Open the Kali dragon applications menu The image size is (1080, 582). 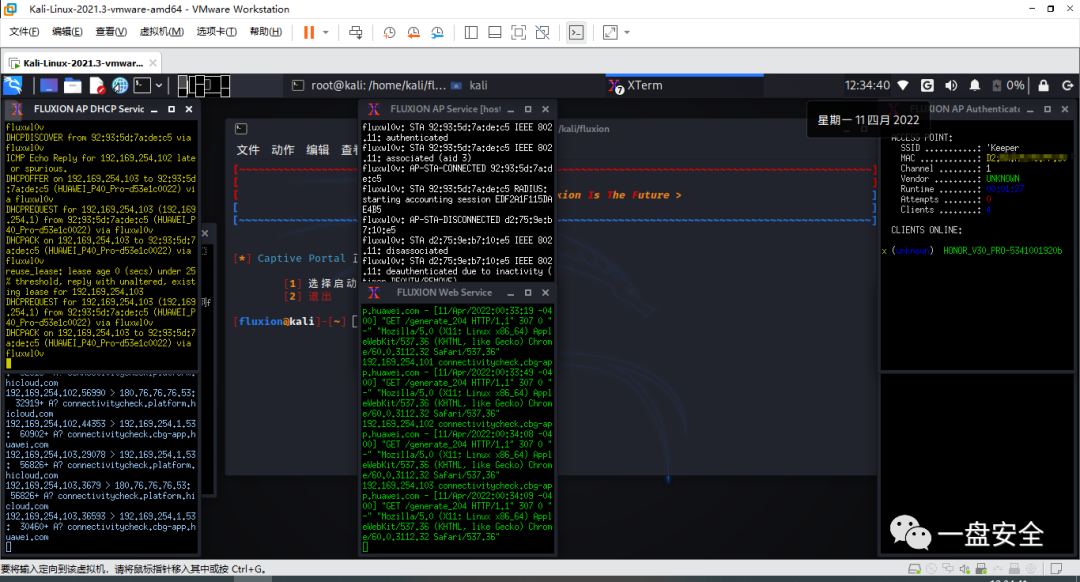13,85
